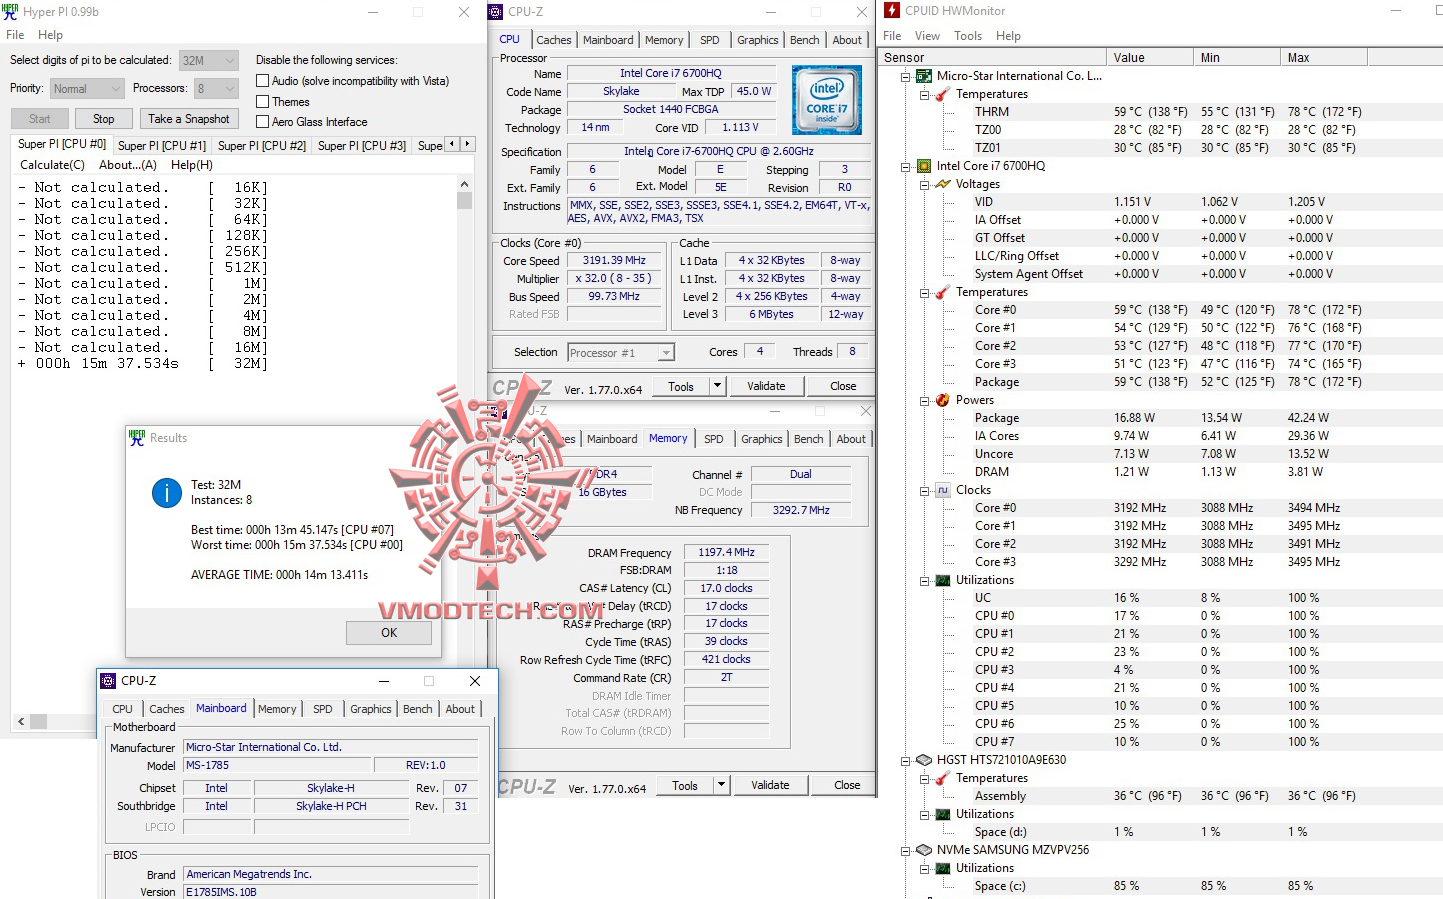Viewport: 1443px width, 899px height.
Task: Switch to the Caches tab in CPU-Z
Action: (553, 39)
